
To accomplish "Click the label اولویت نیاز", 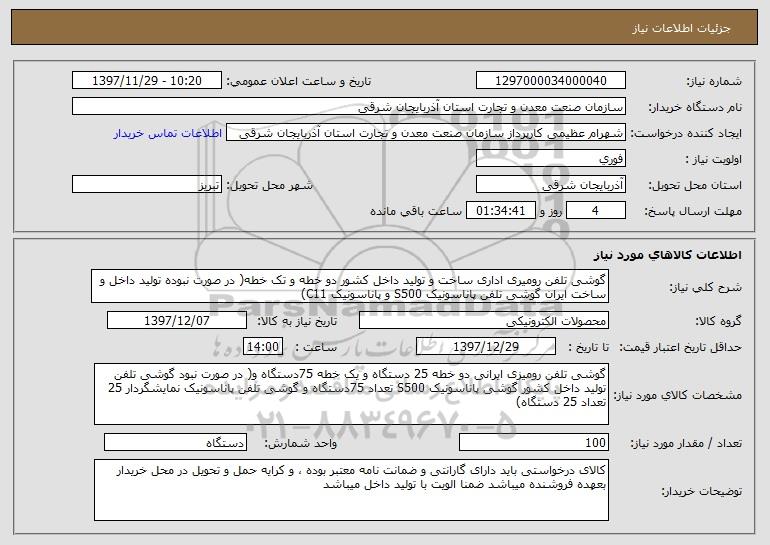I will click(714, 160).
